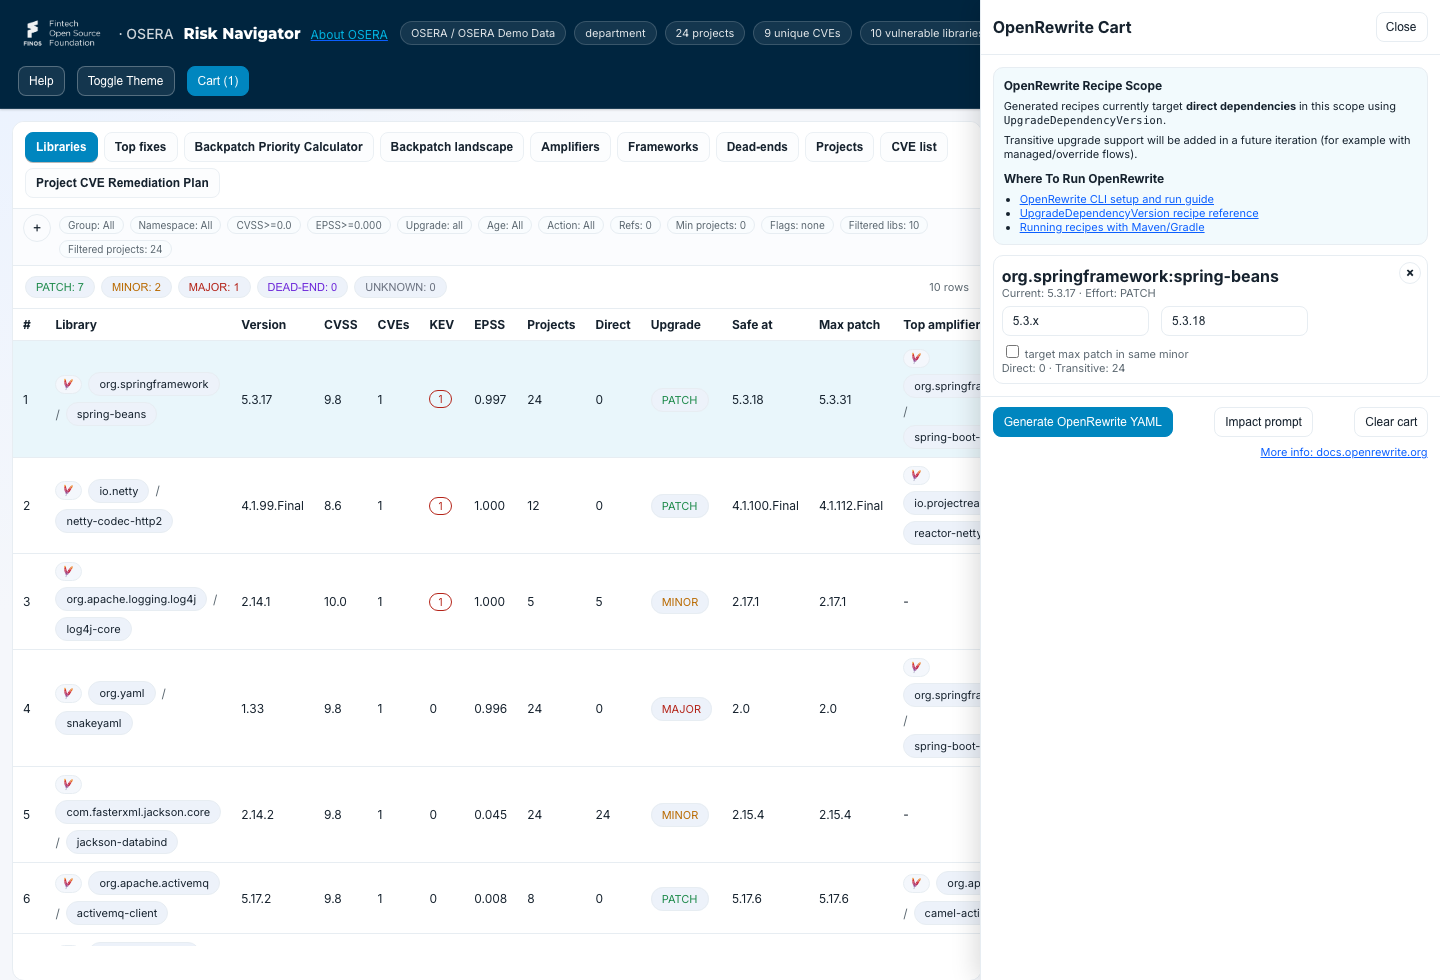Open the Dead-ends tab
The image size is (1440, 980).
coord(757,147)
